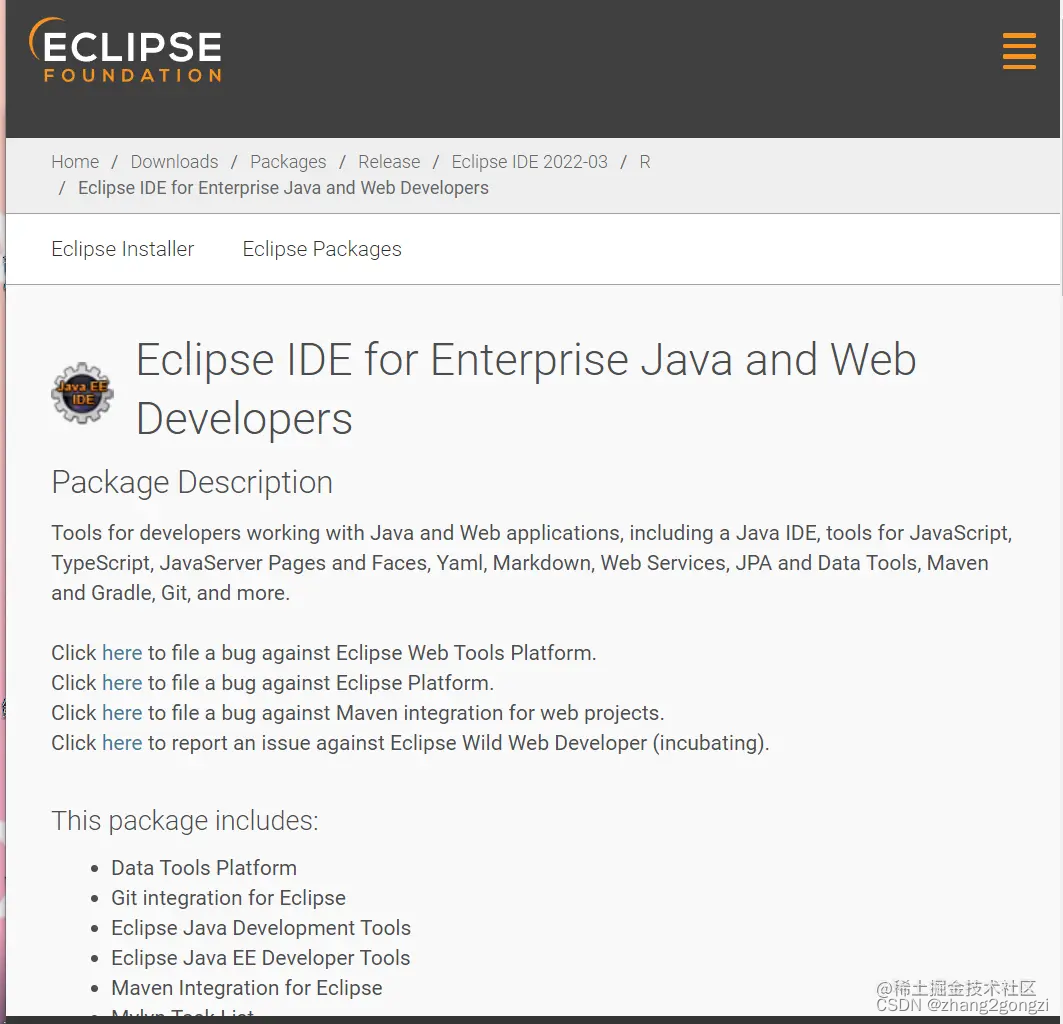
Task: Open the orange hamburger menu
Action: pos(1019,51)
